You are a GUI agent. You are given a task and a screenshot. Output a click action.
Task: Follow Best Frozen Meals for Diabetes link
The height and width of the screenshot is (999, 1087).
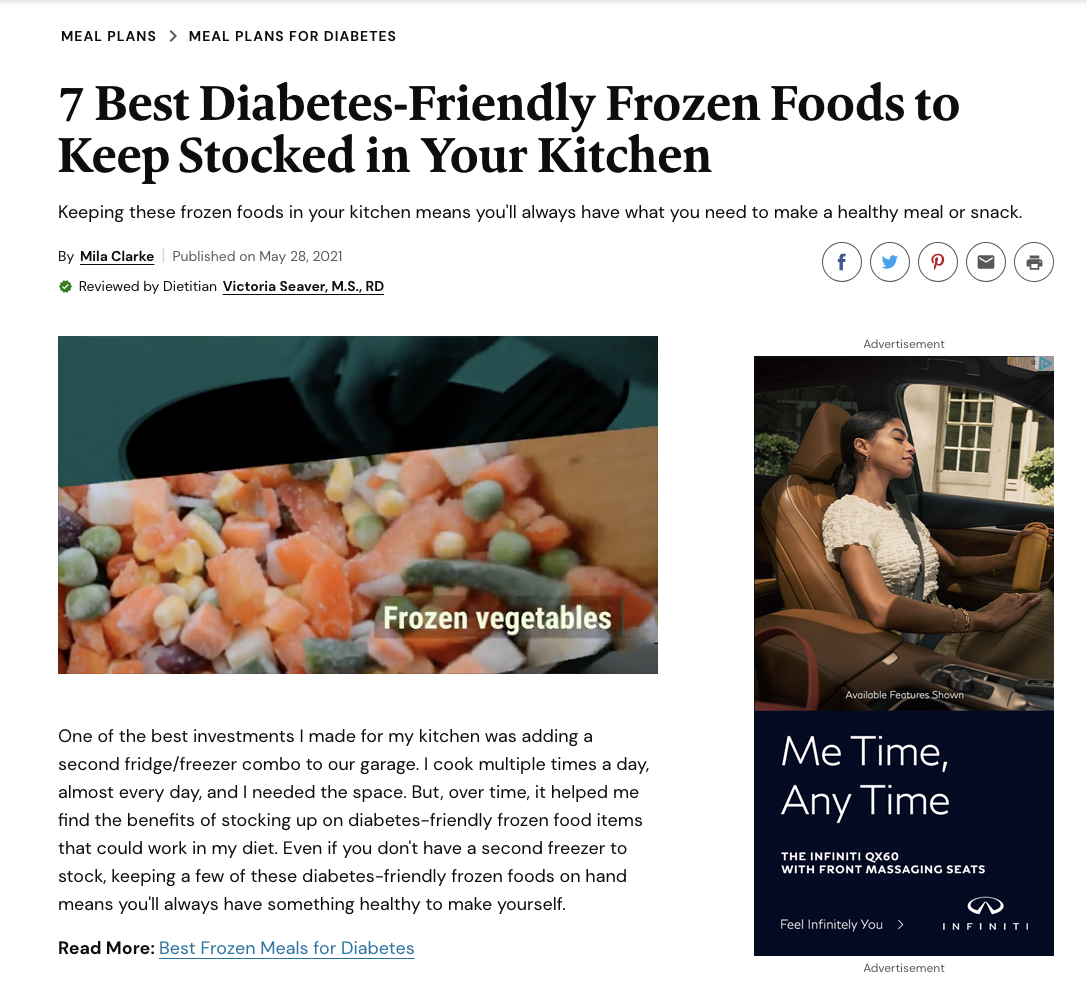286,948
